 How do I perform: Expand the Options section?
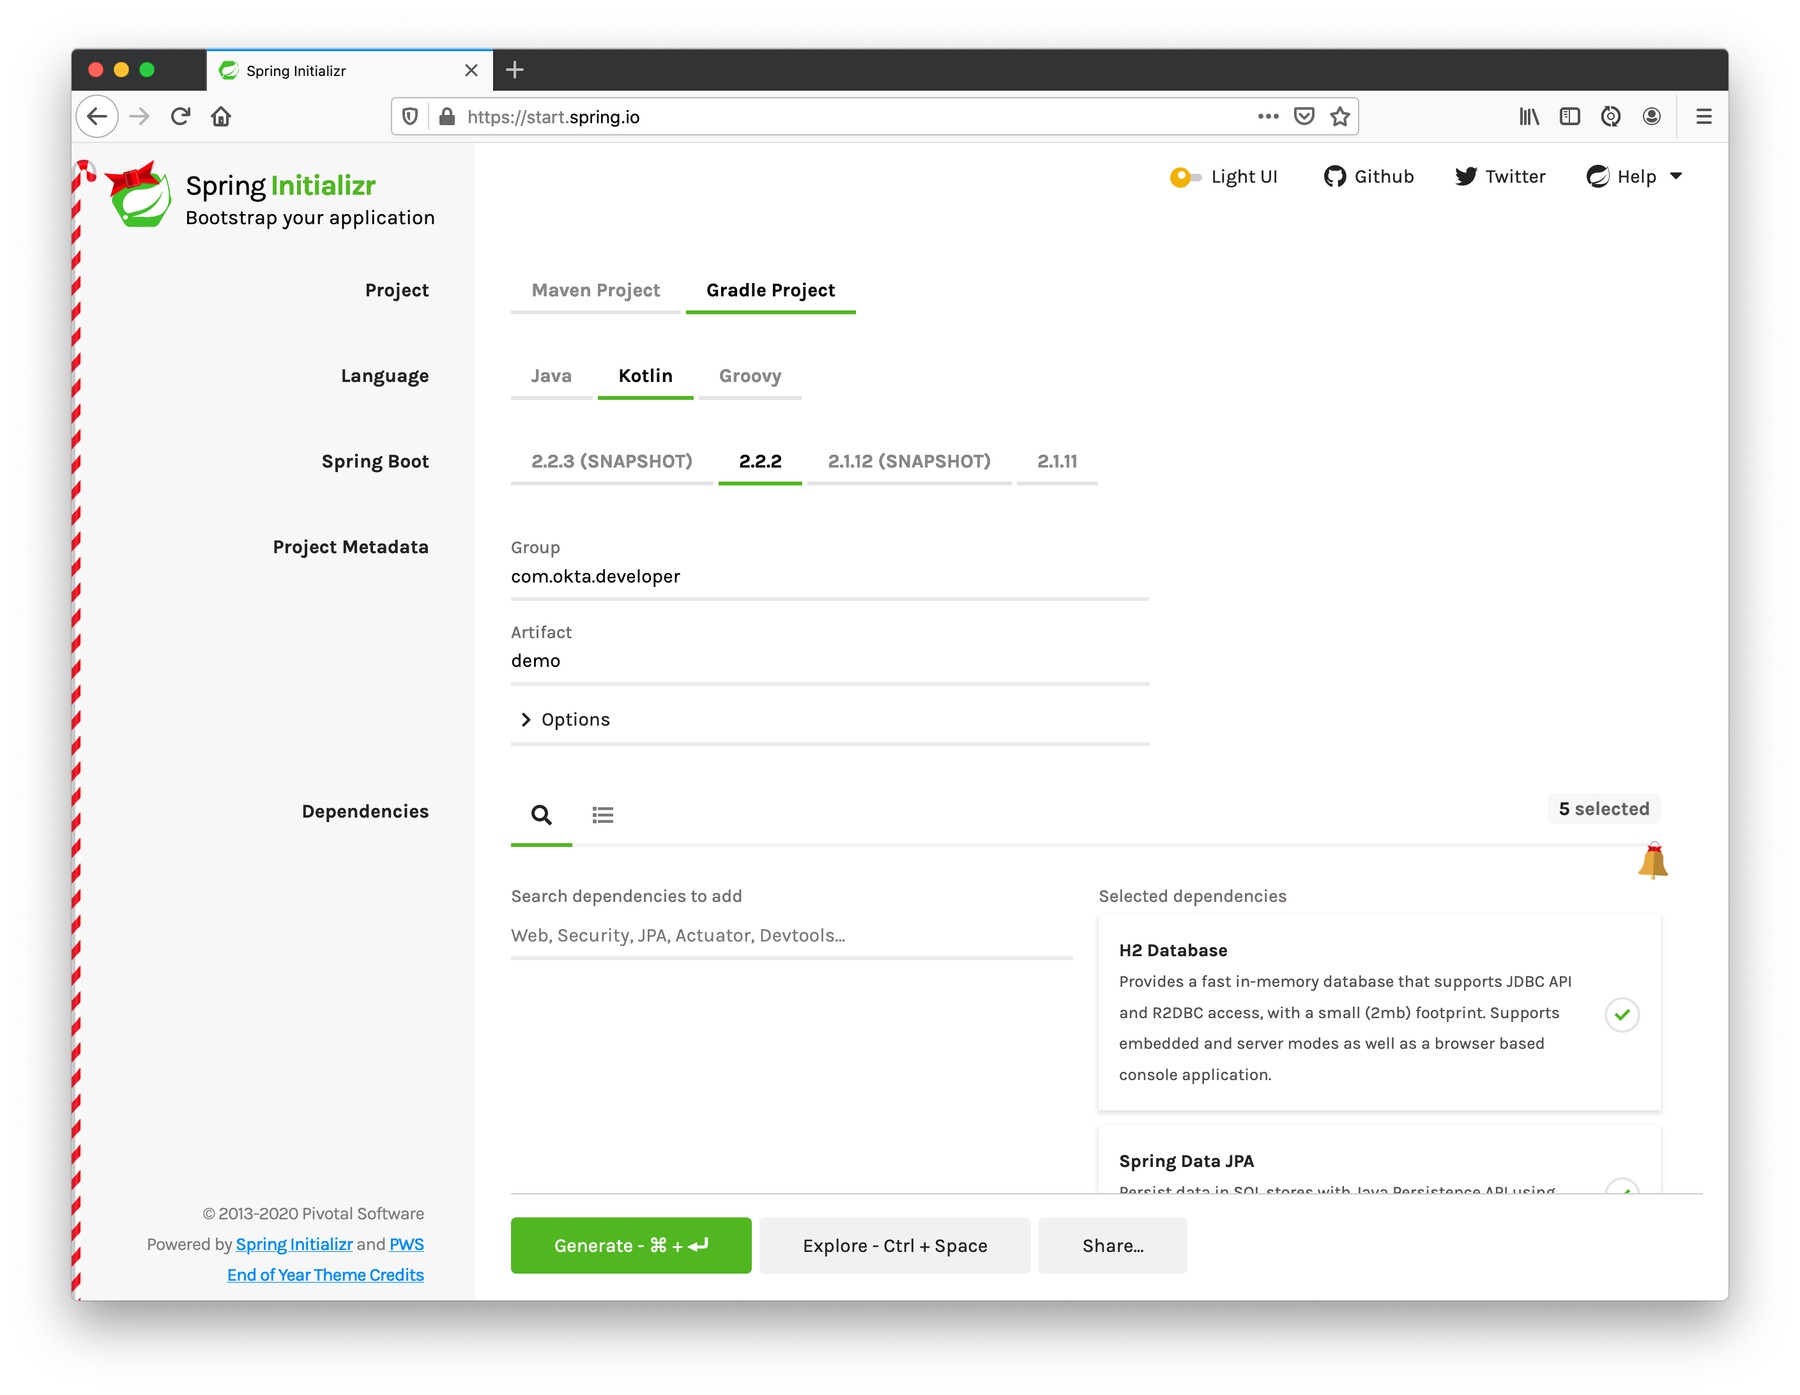566,720
